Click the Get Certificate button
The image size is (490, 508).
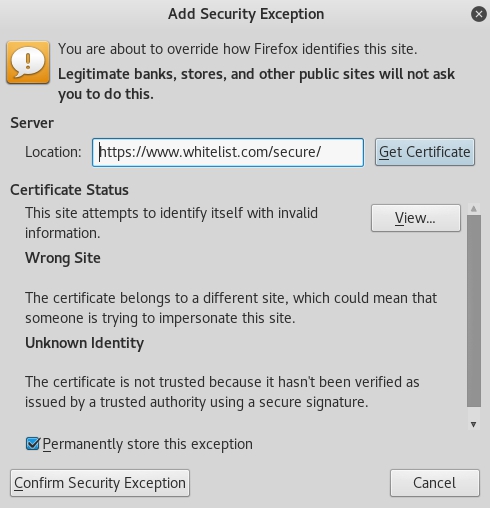click(x=425, y=152)
